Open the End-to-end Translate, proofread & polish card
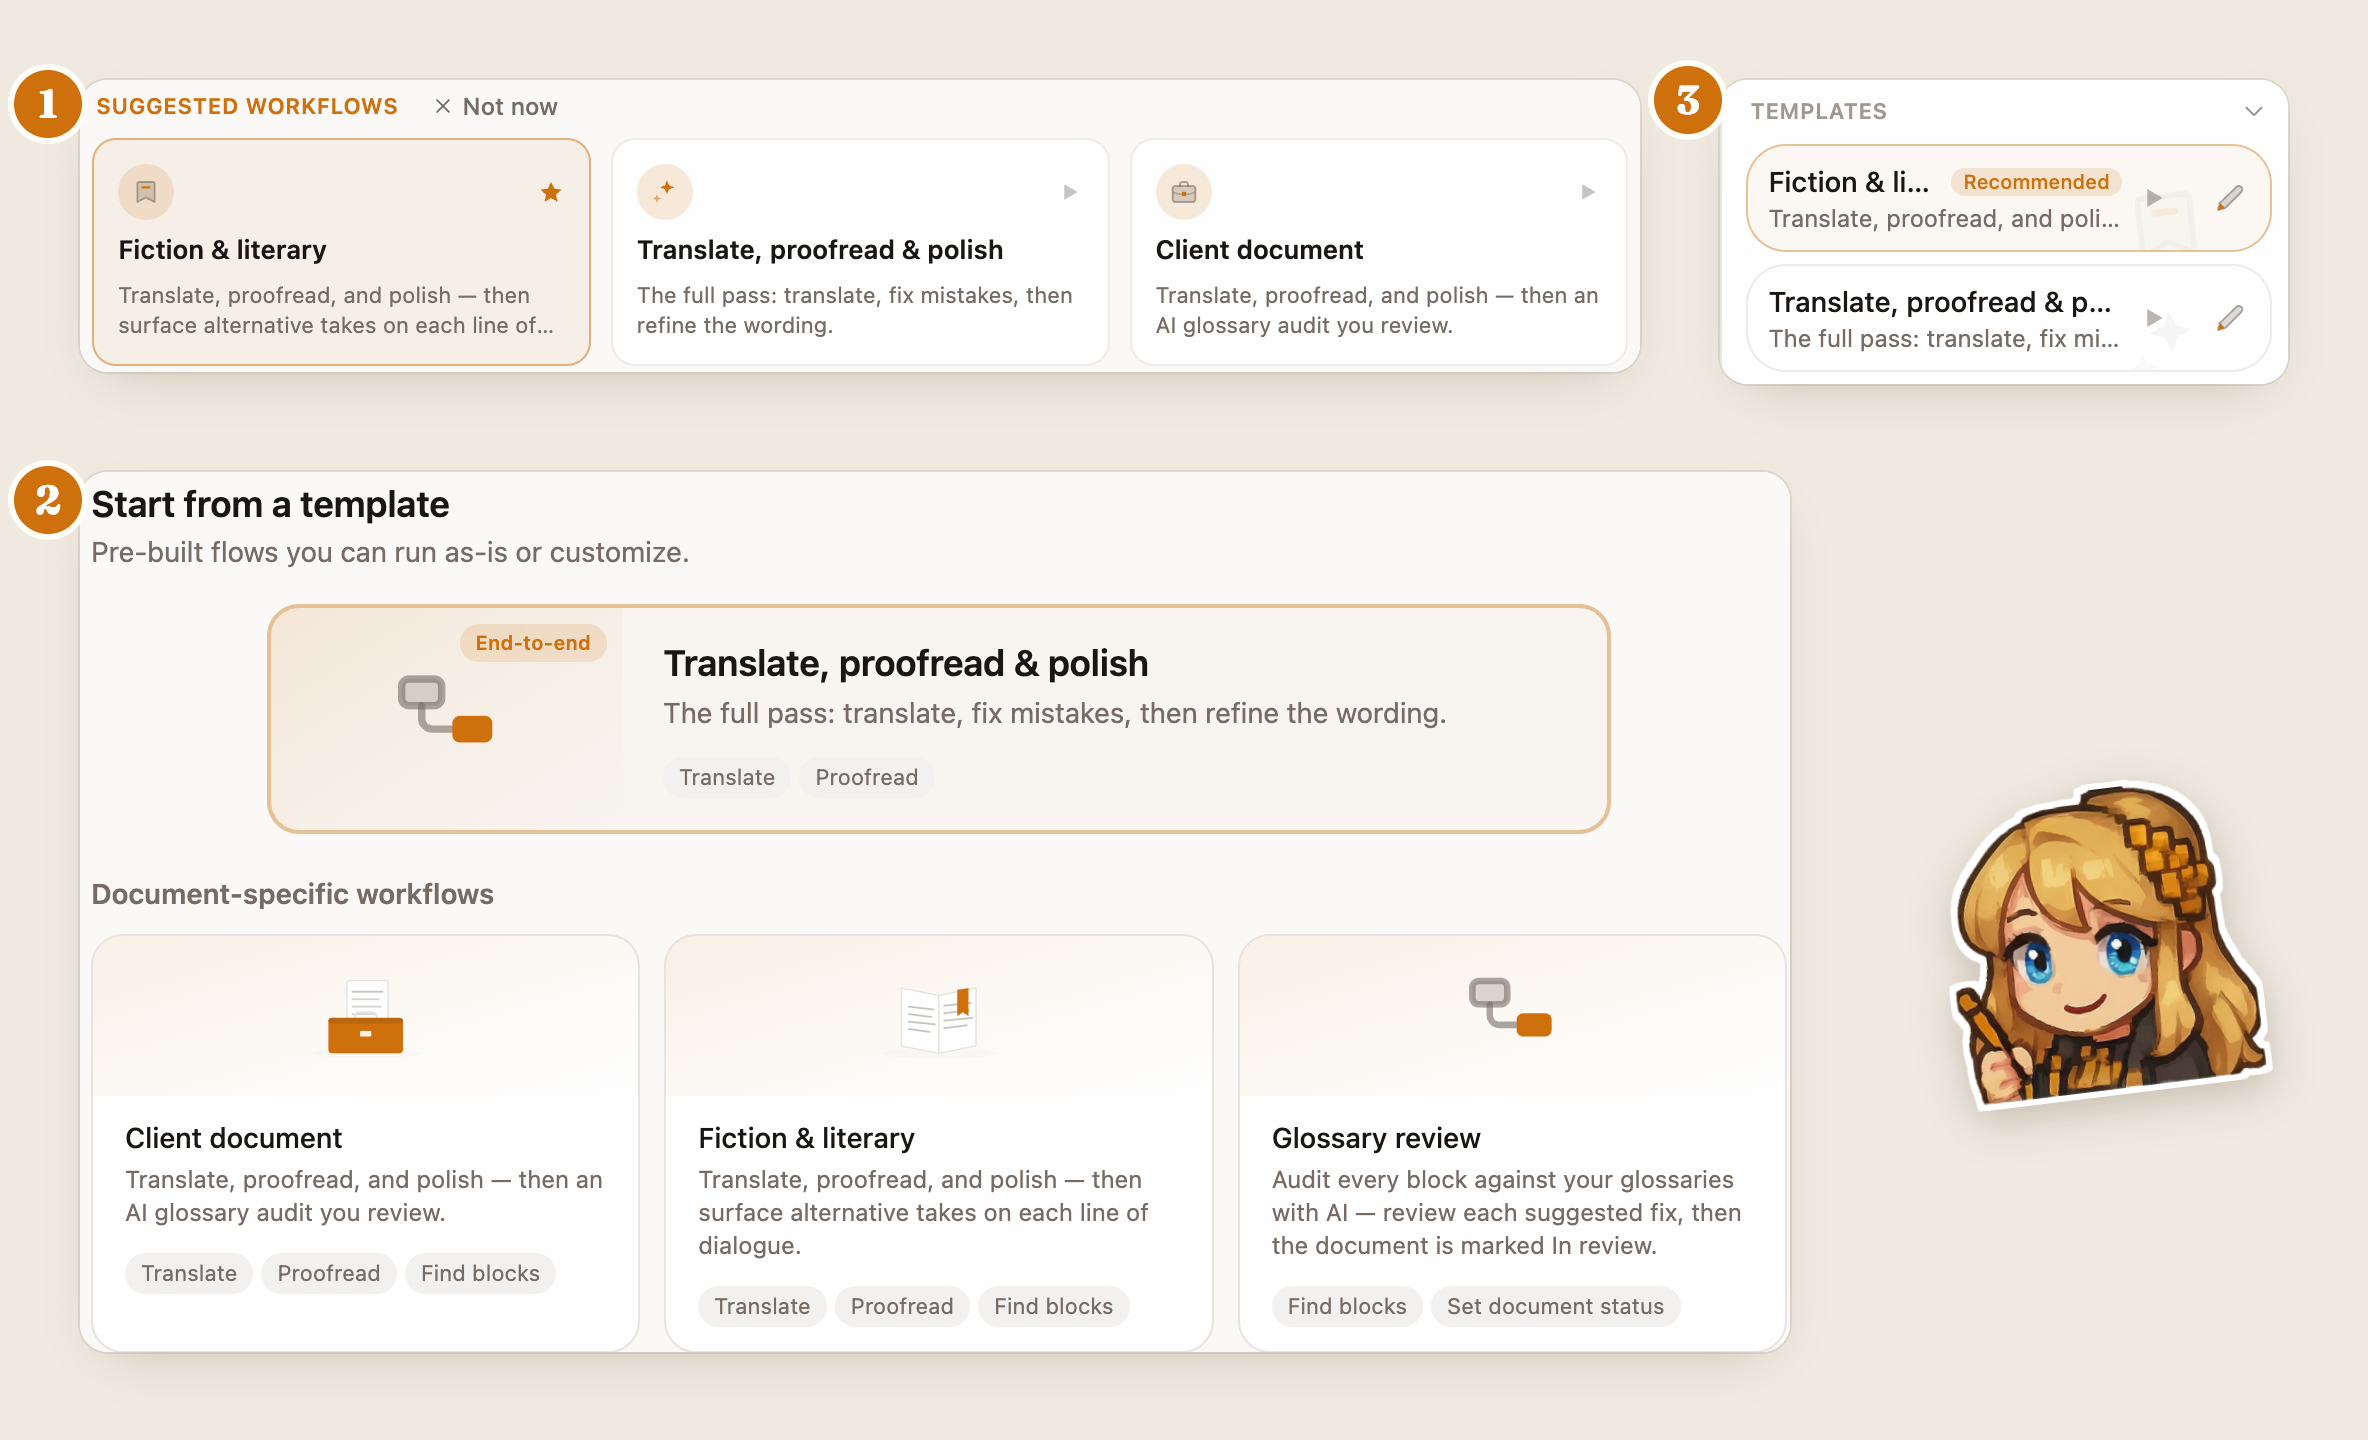Screen dimensions: 2368x1440 [x=938, y=718]
